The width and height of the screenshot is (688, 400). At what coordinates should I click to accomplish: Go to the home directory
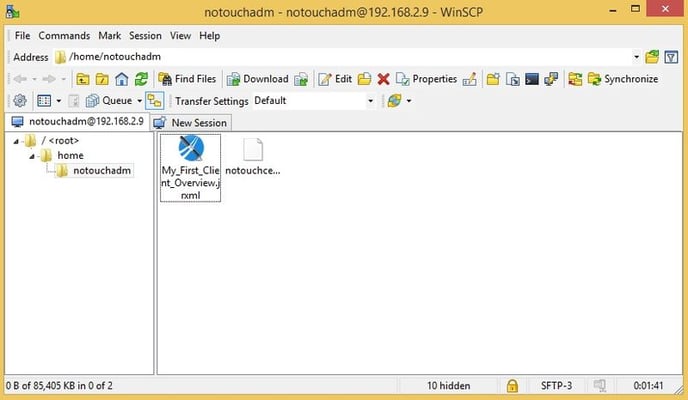point(122,79)
